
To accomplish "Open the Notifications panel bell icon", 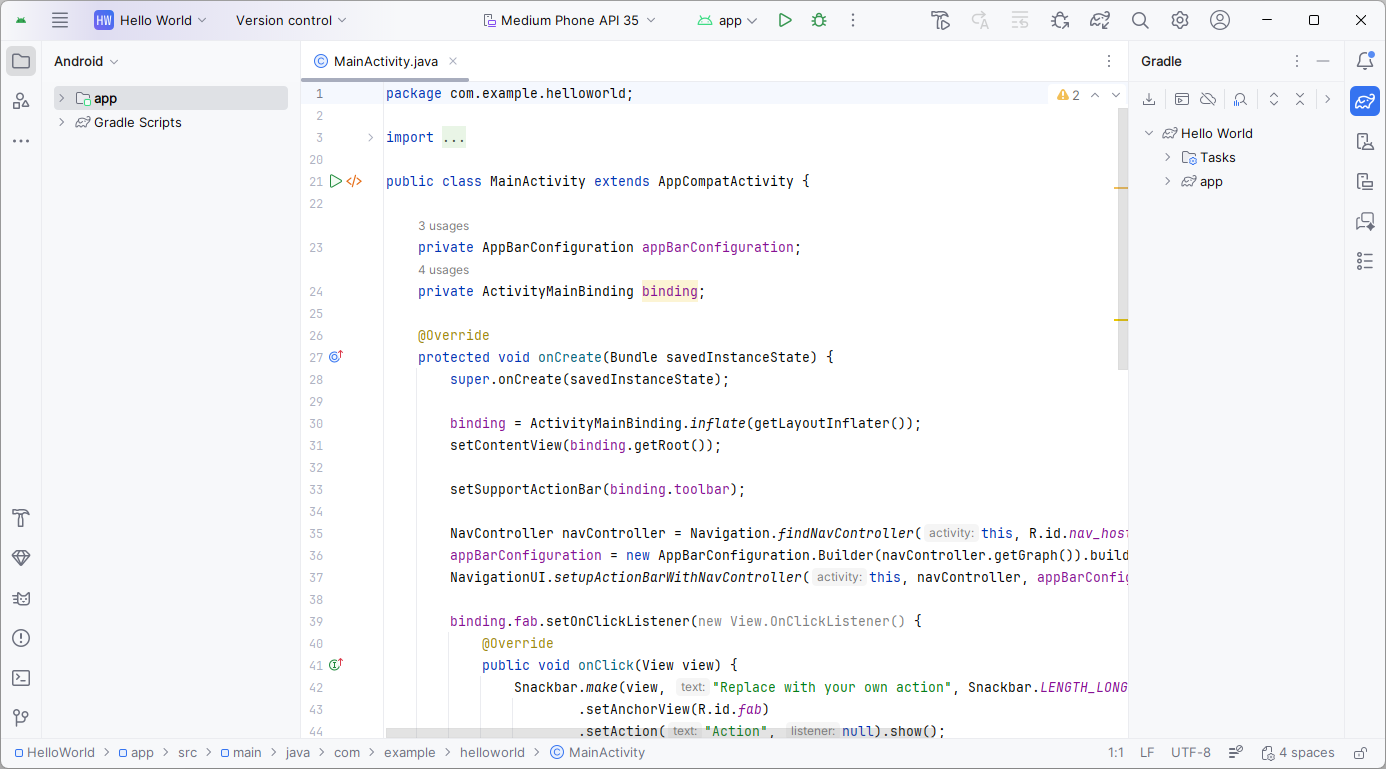I will click(x=1365, y=61).
